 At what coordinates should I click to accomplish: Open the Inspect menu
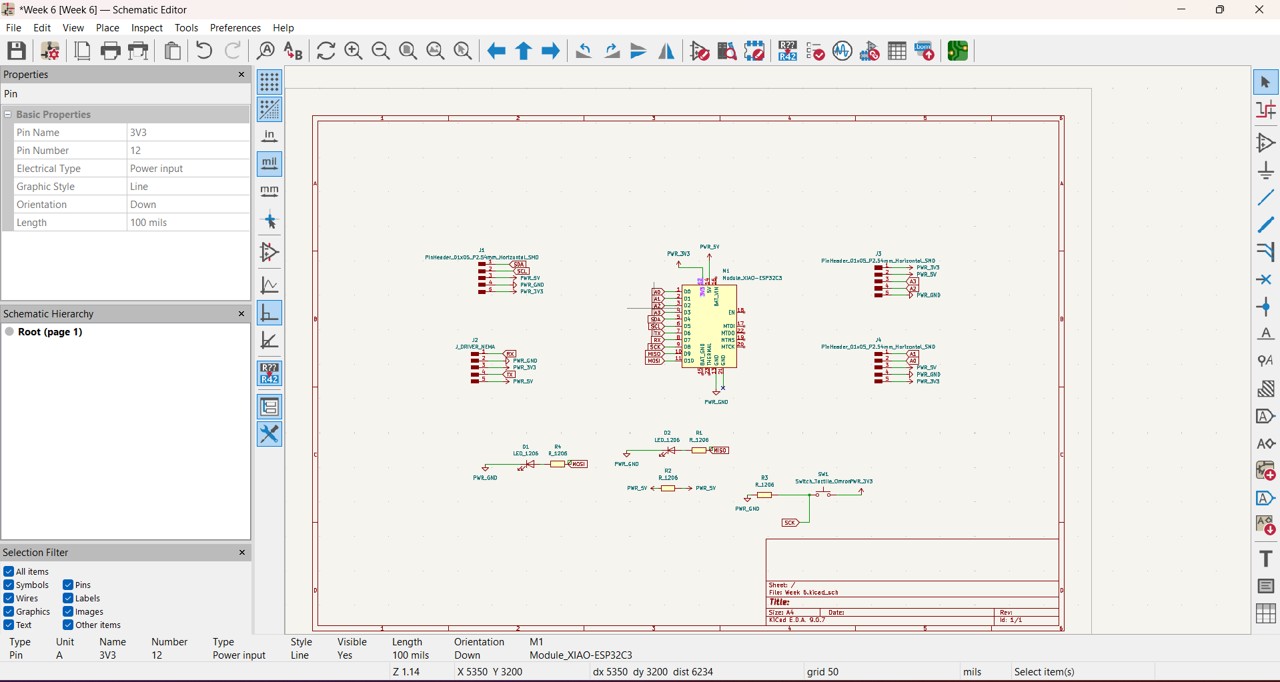pos(146,28)
